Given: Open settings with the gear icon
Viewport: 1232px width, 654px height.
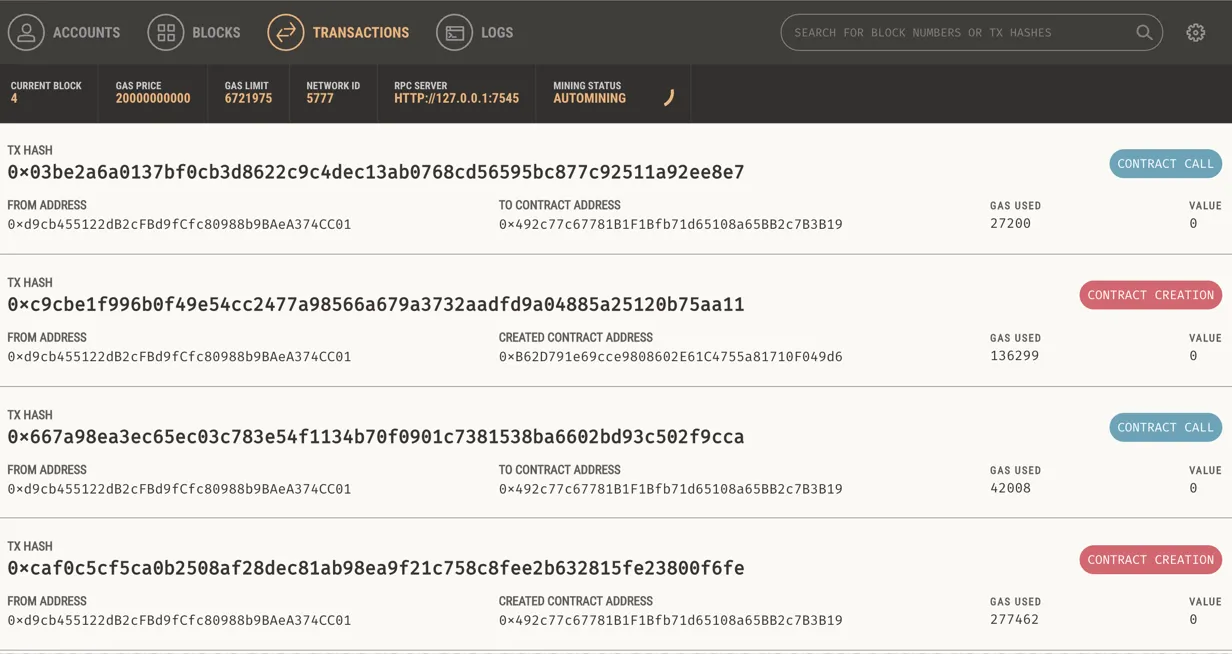Looking at the screenshot, I should tap(1196, 32).
